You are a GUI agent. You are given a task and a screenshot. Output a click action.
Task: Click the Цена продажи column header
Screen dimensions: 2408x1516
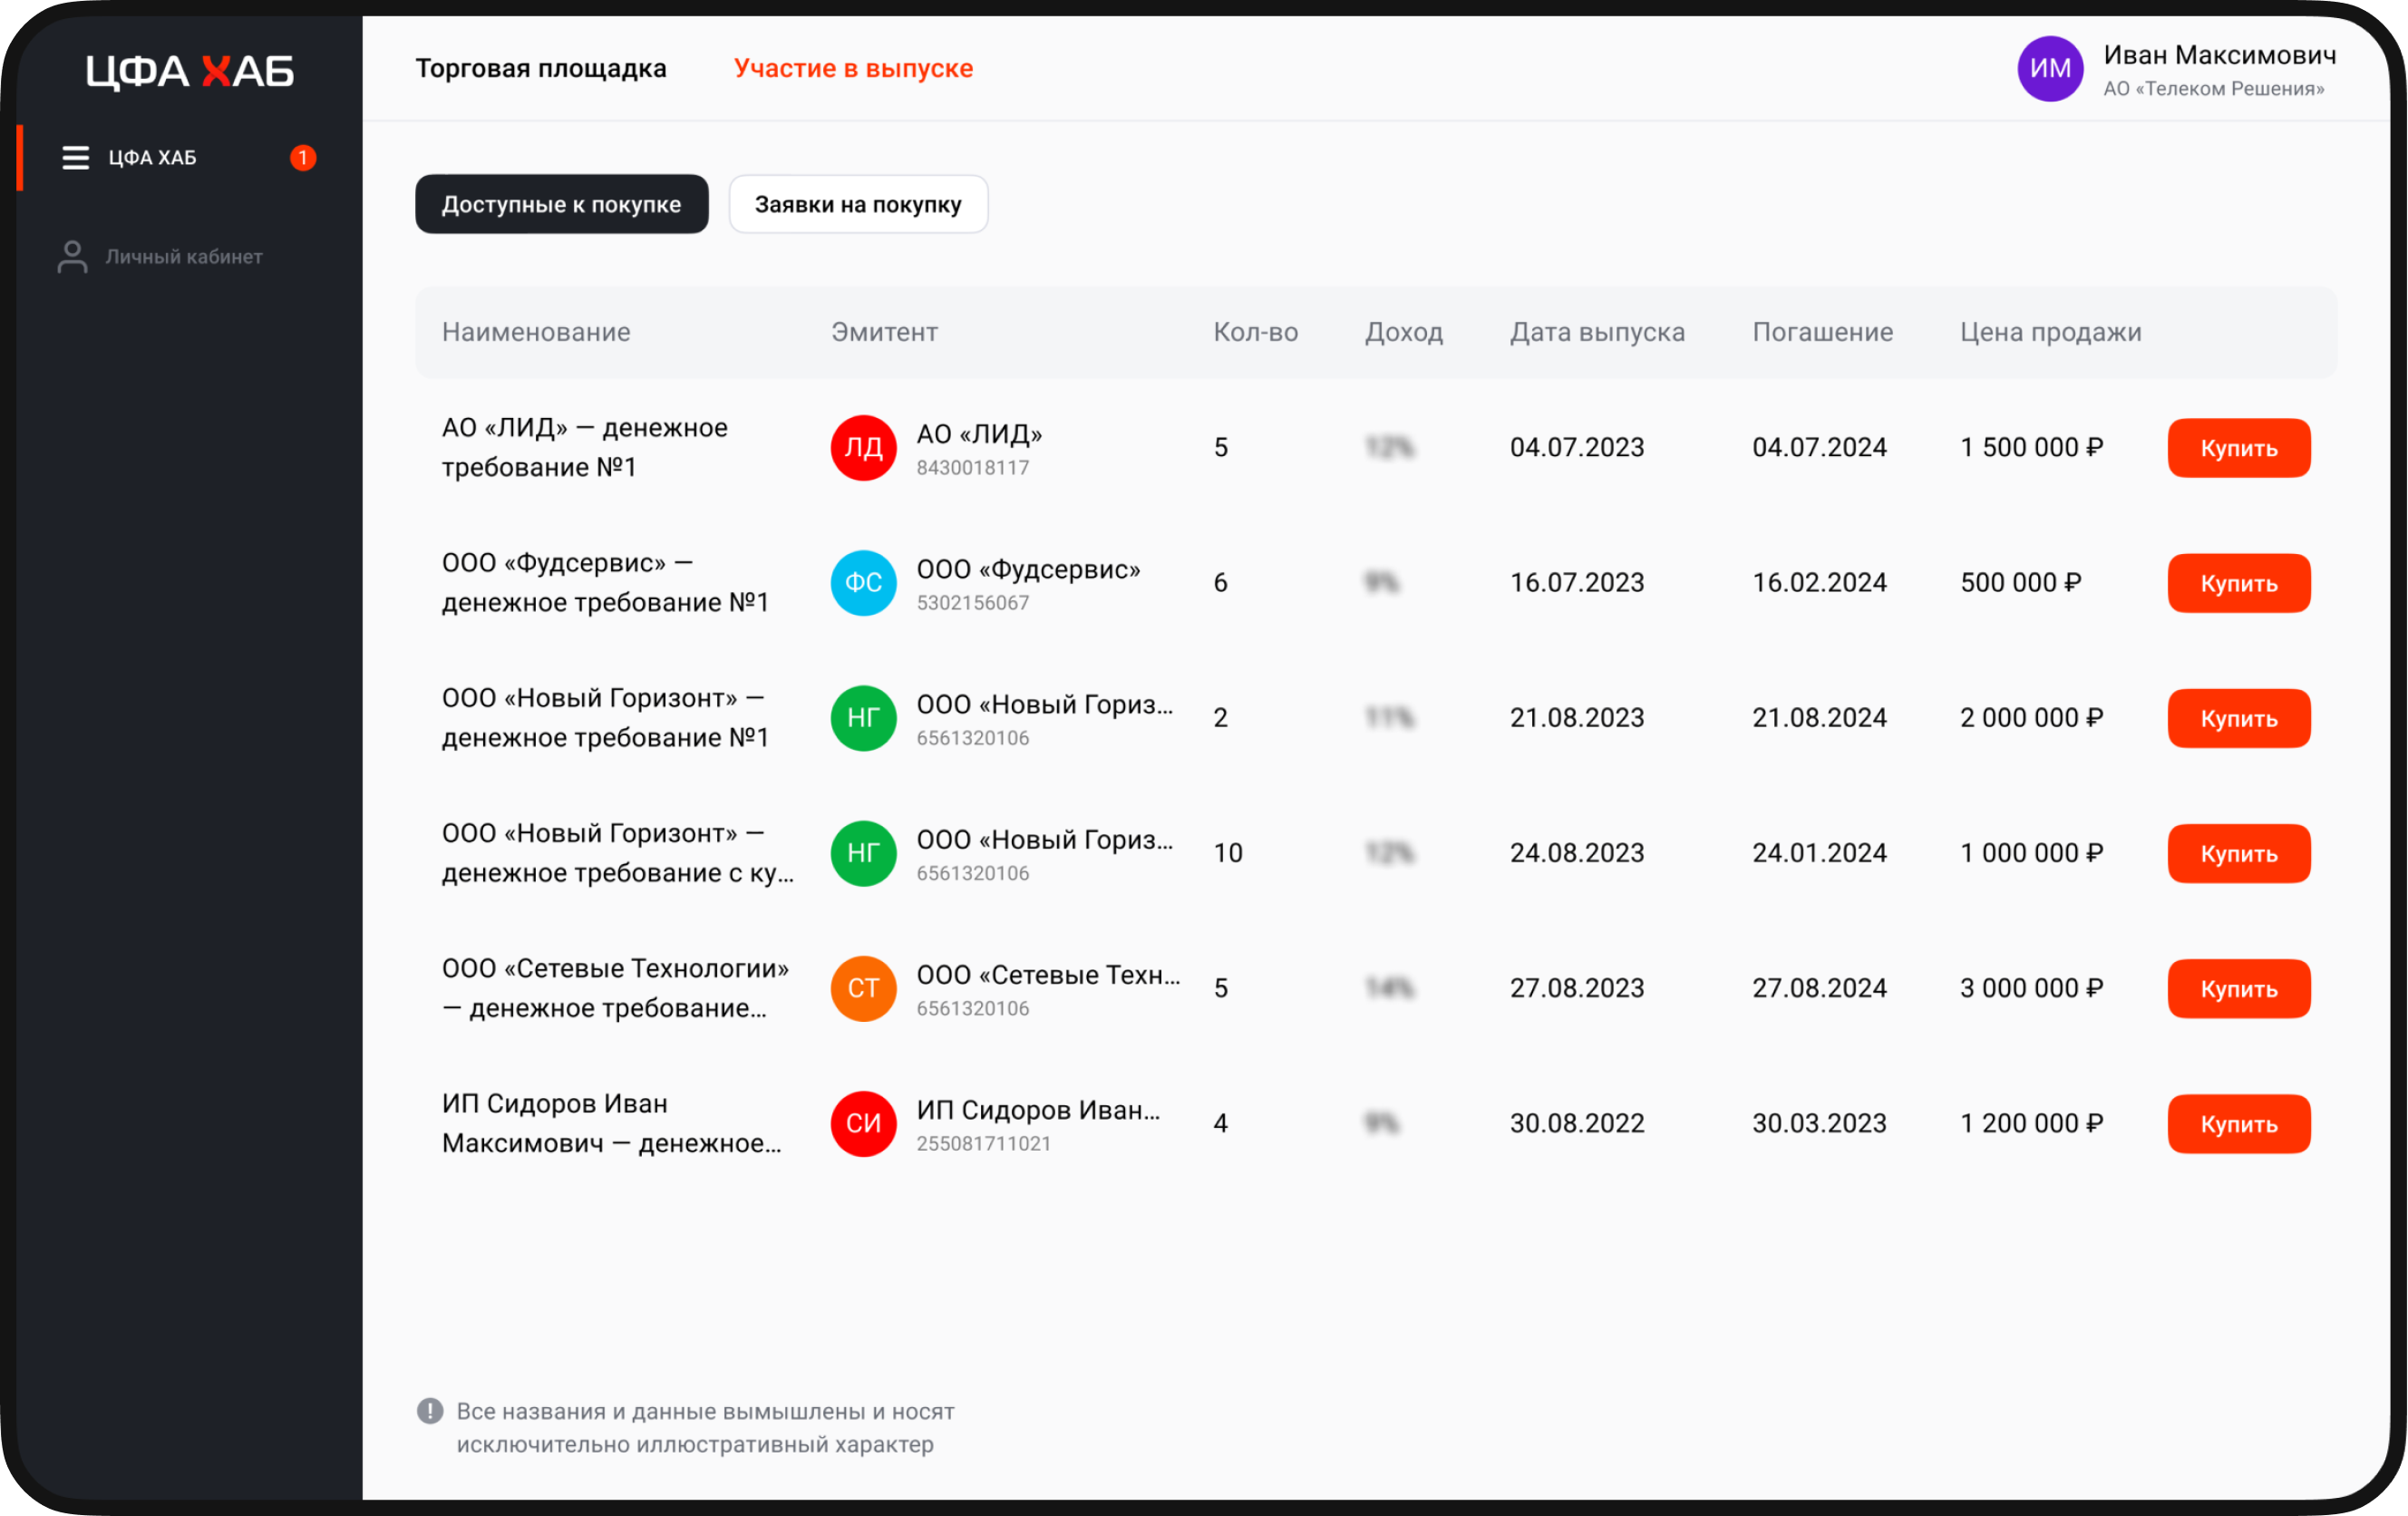point(2050,332)
